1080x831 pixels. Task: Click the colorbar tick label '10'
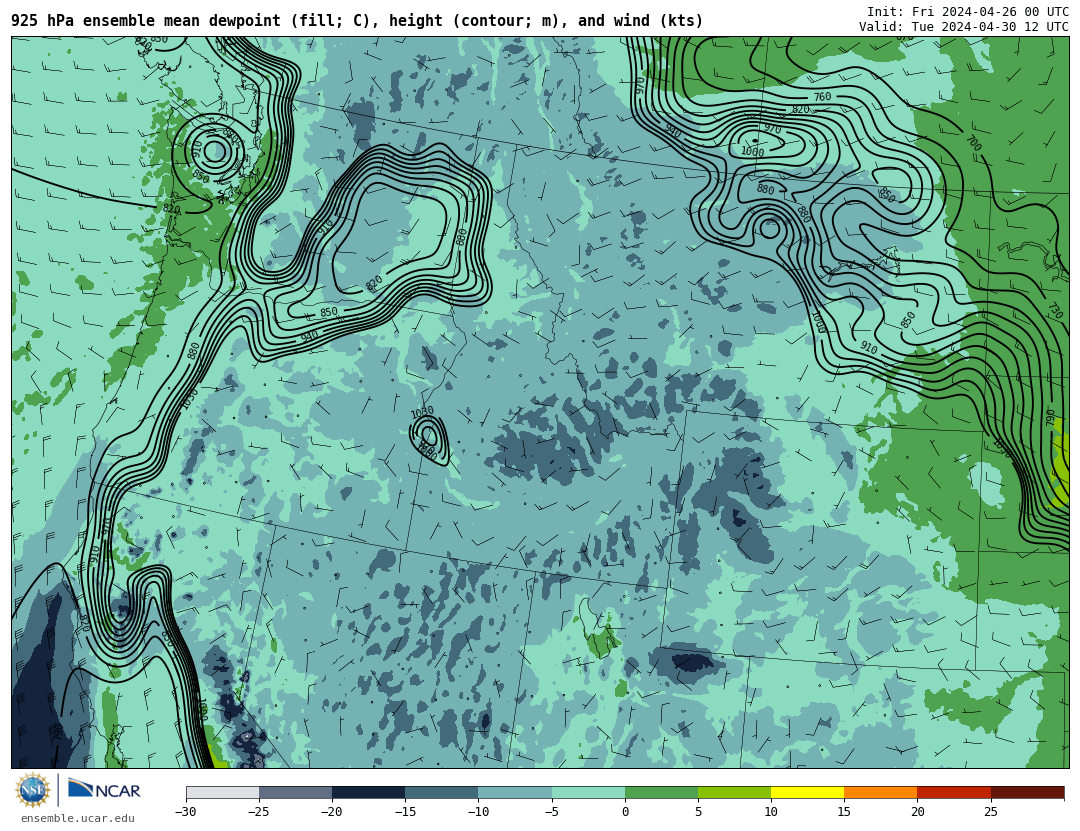coord(771,812)
